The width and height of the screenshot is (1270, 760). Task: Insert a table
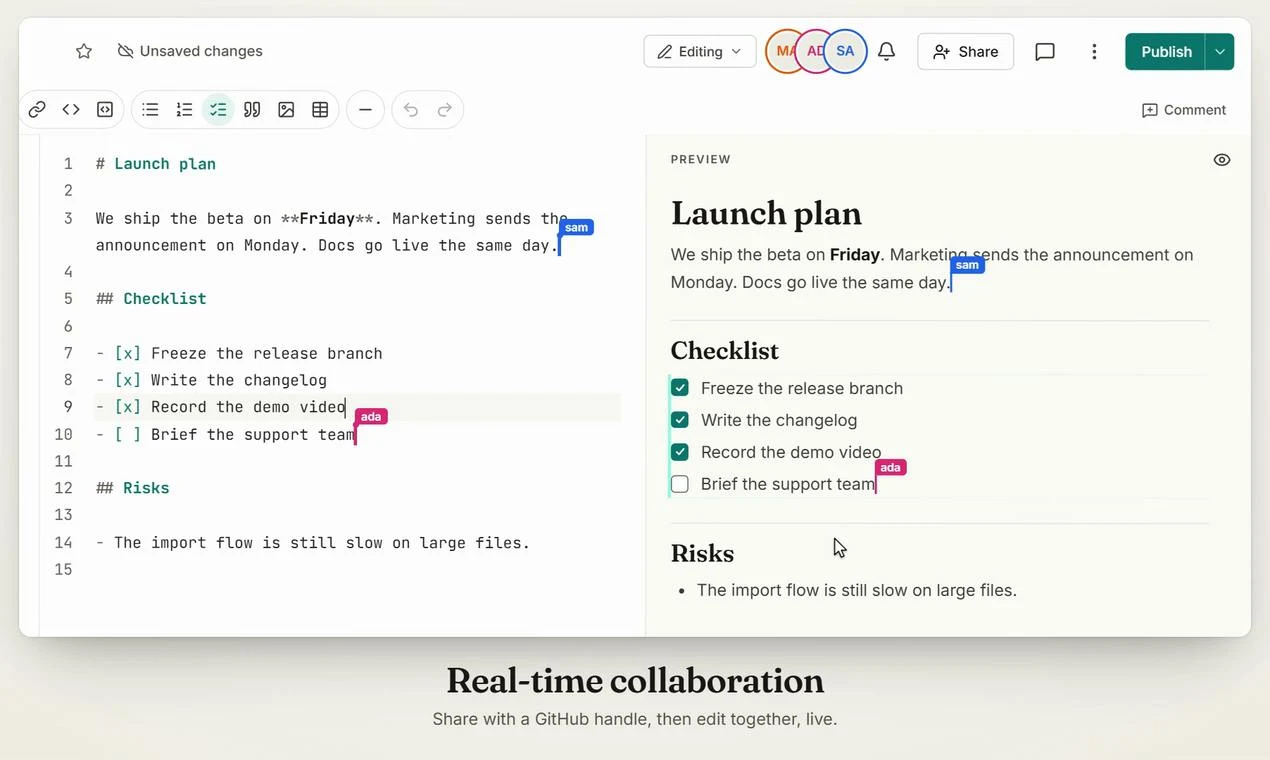click(320, 110)
